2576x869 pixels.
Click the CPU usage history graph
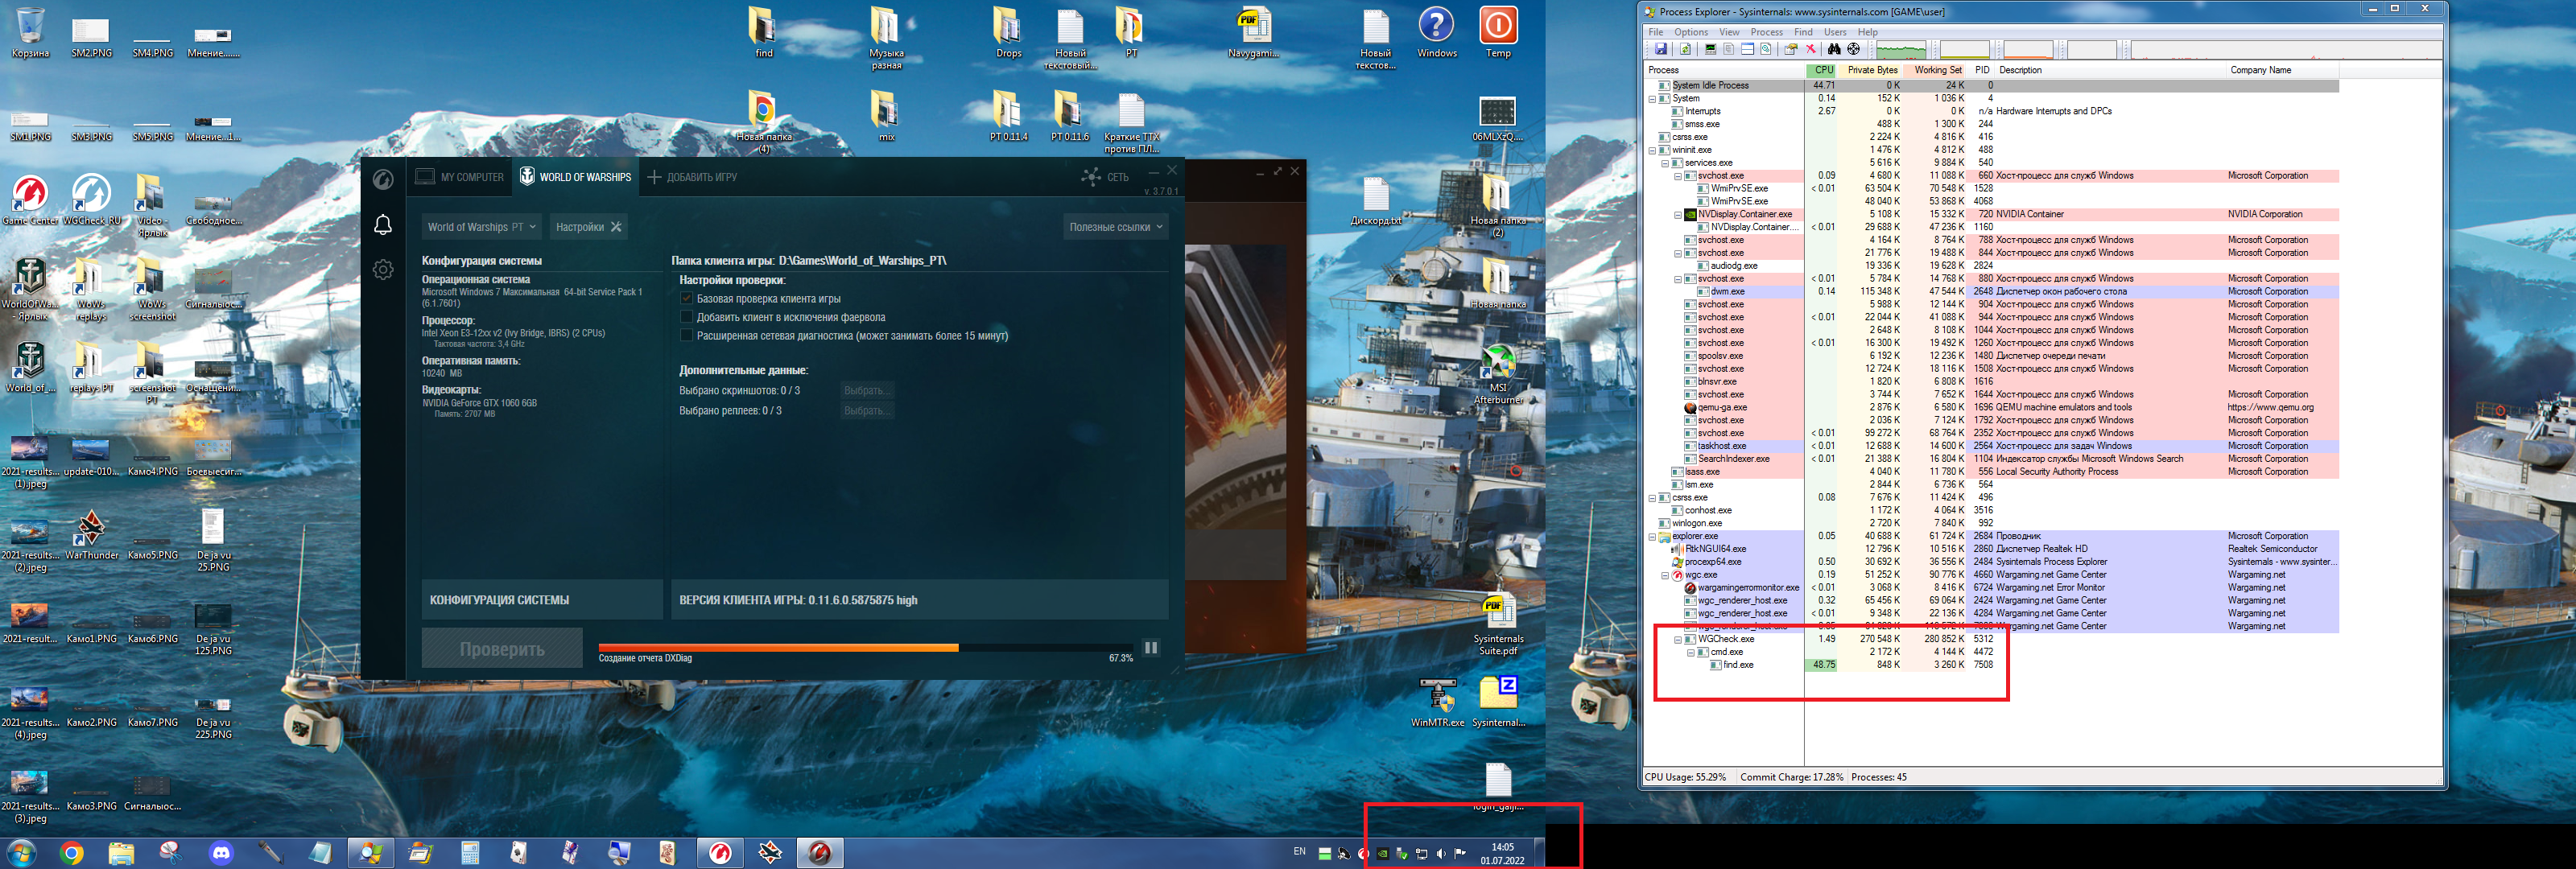(1901, 49)
